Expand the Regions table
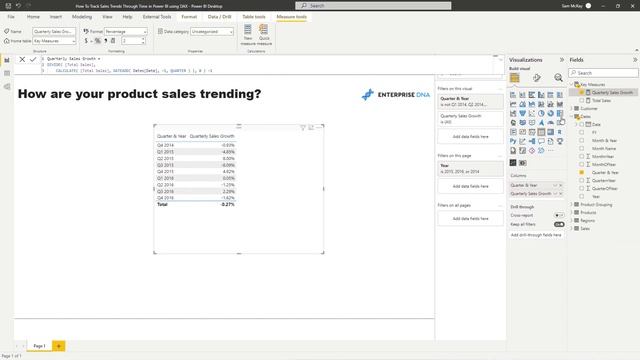The image size is (640, 360). tap(572, 220)
